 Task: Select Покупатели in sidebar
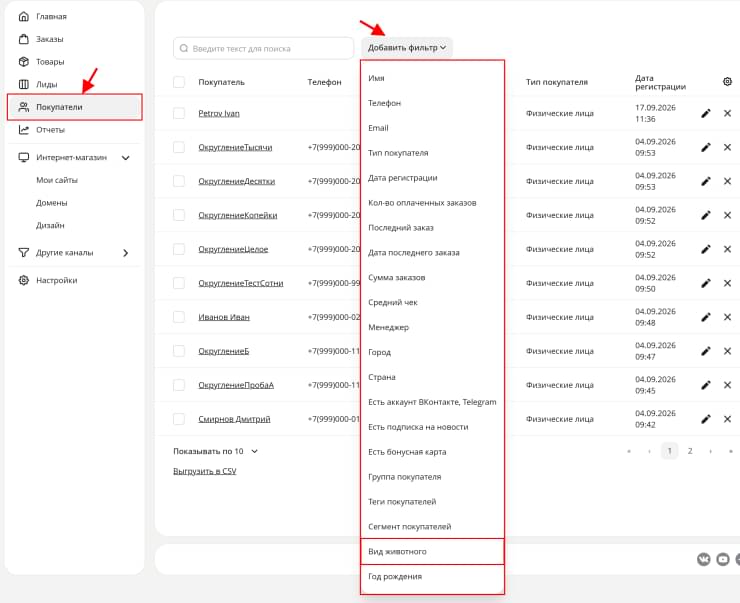click(x=75, y=107)
